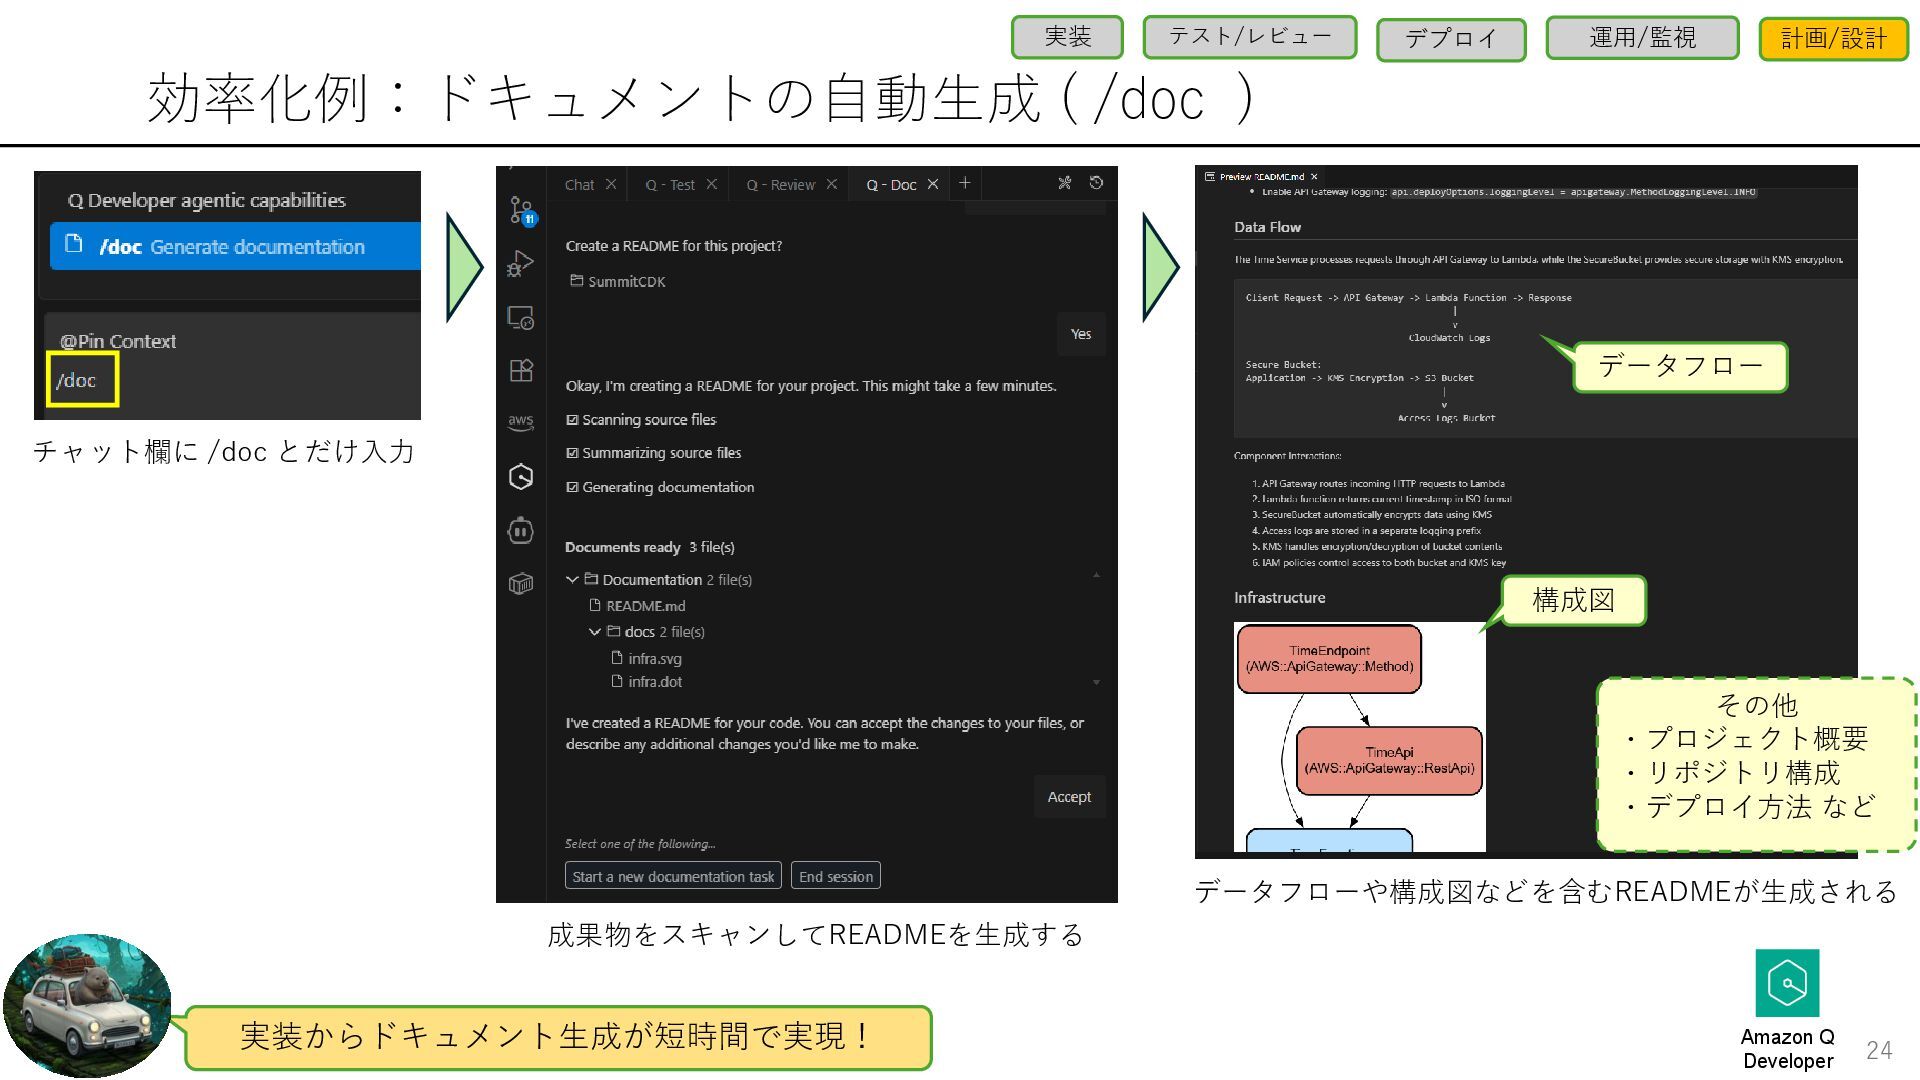Close the Chat tab

point(610,184)
